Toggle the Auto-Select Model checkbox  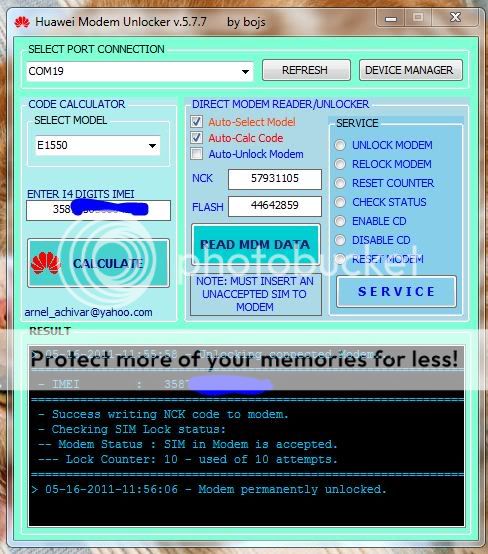[196, 122]
